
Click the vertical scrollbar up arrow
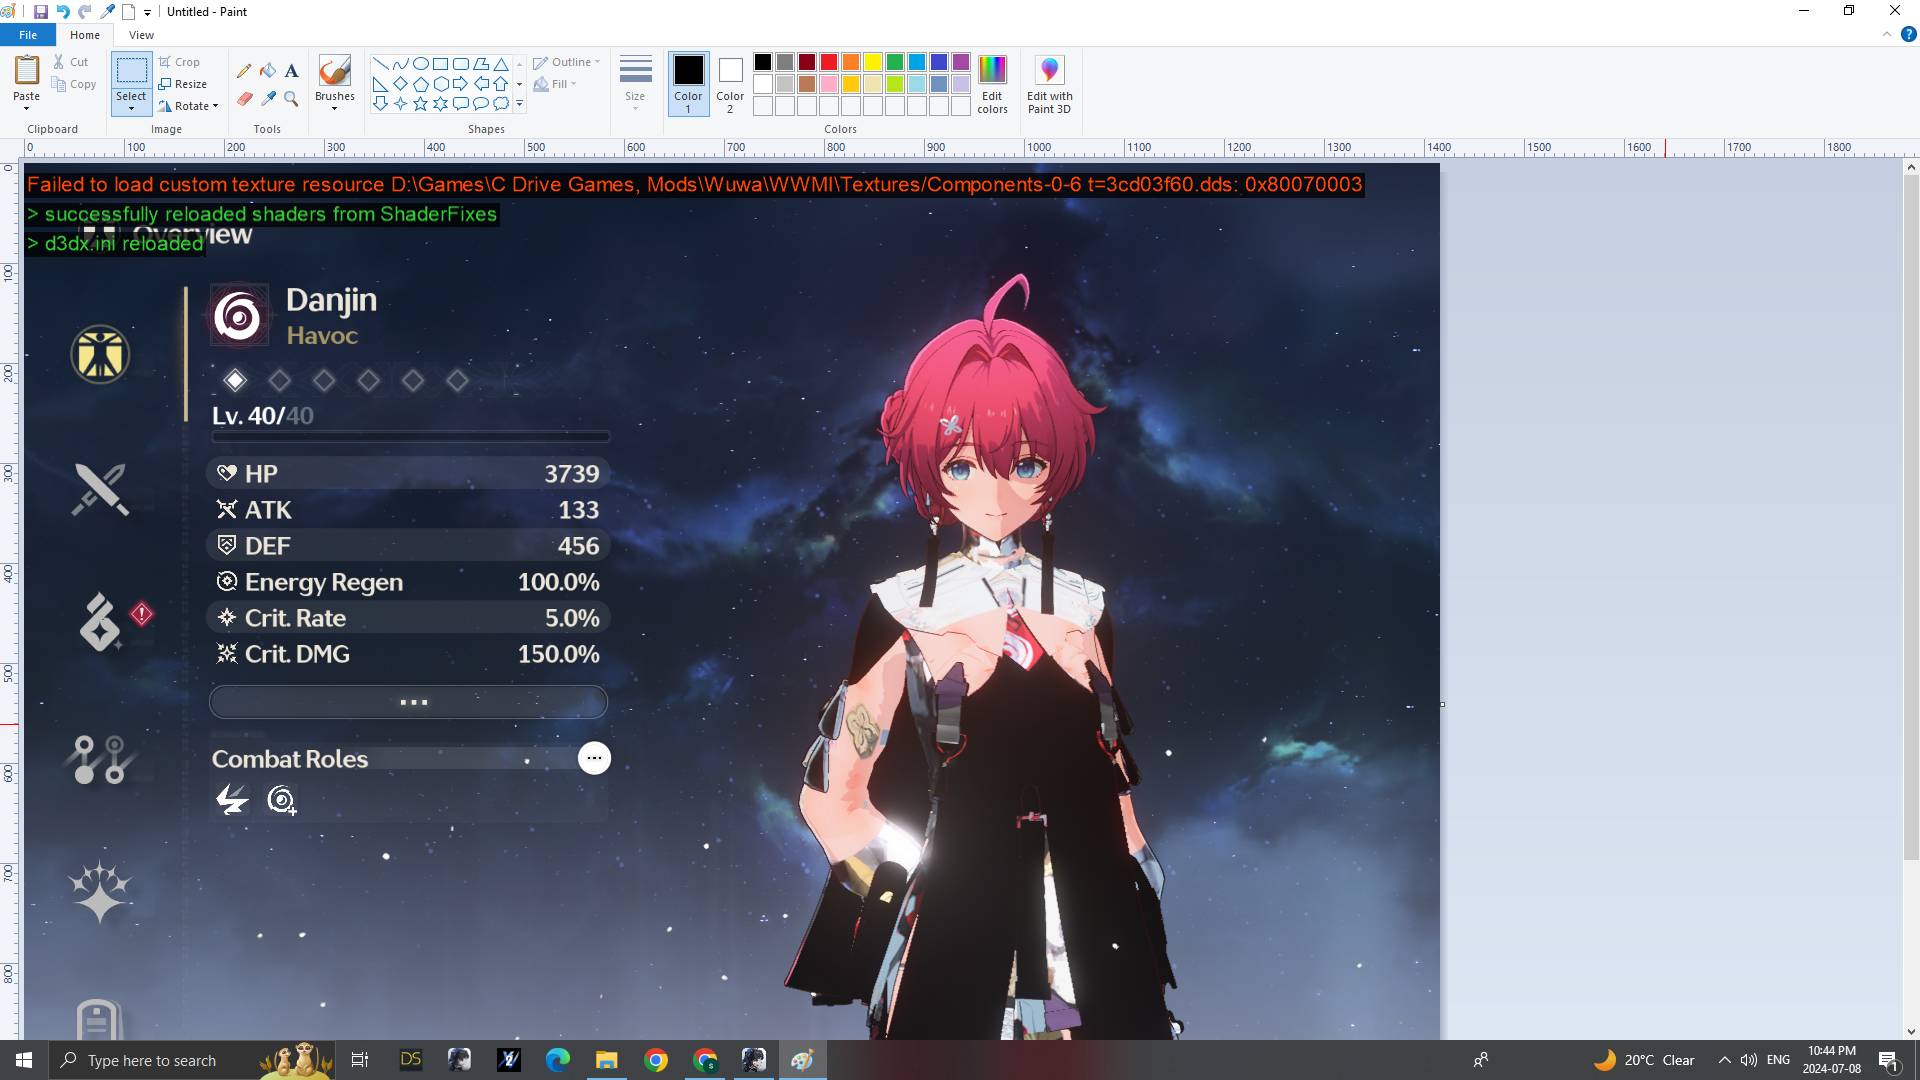(1911, 167)
